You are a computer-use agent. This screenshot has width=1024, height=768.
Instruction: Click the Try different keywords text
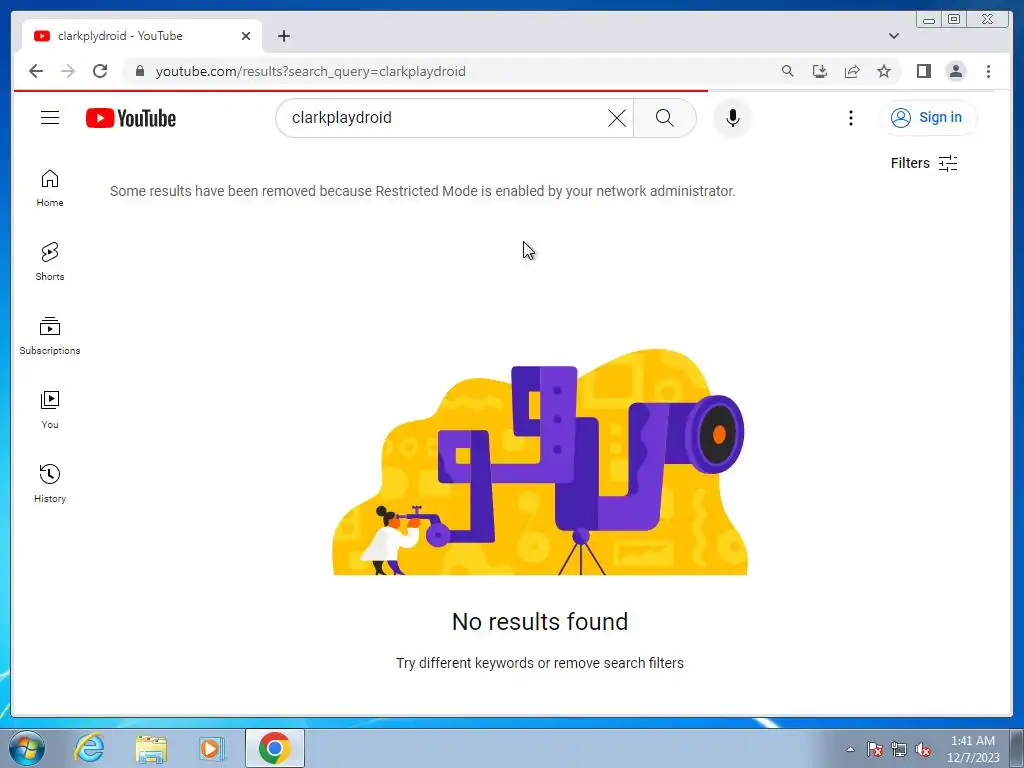540,663
